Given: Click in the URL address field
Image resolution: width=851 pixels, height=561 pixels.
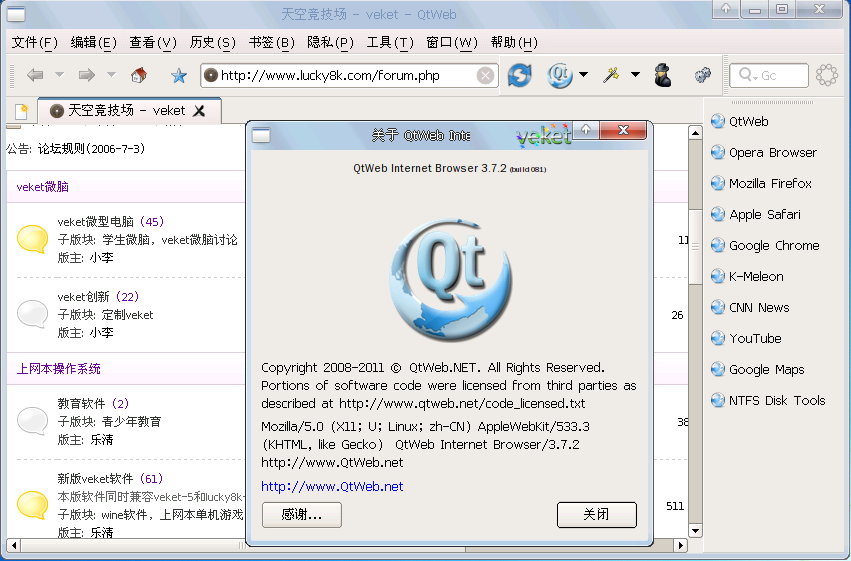Looking at the screenshot, I should click(x=347, y=75).
